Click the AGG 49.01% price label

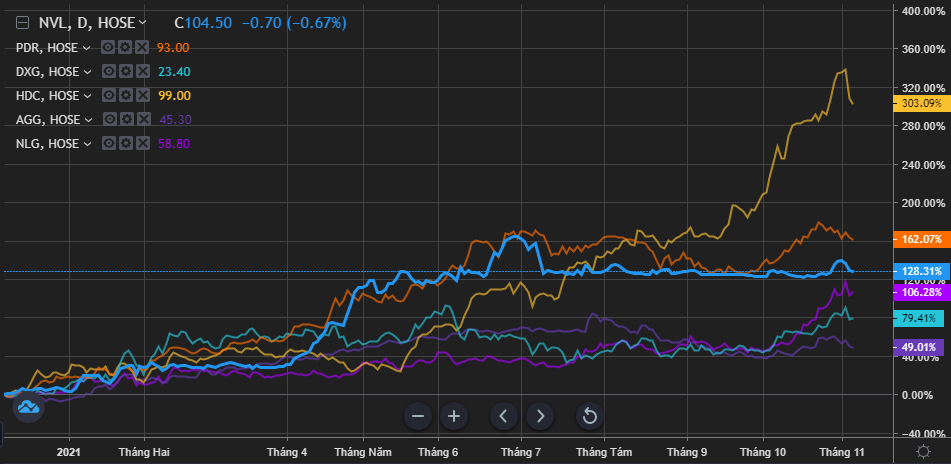[x=919, y=348]
